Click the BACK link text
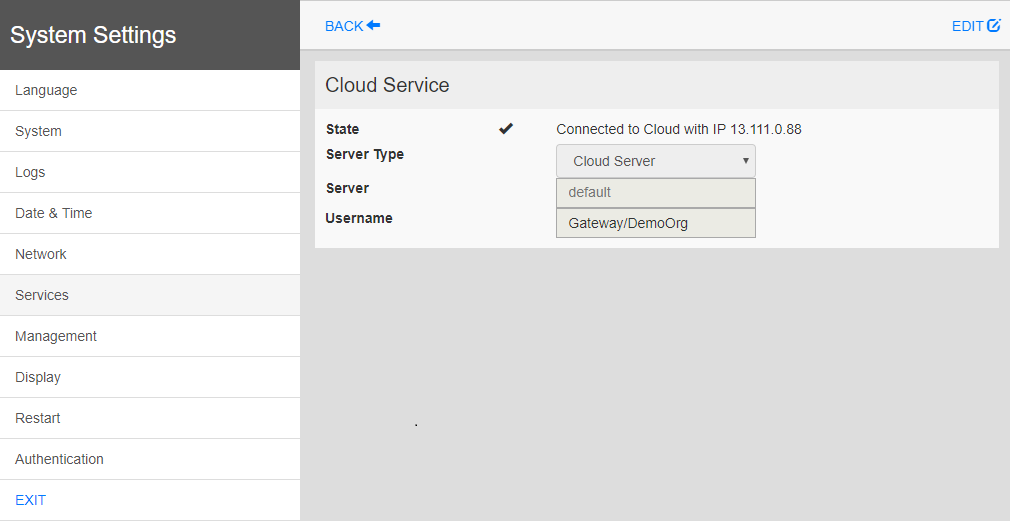Image resolution: width=1010 pixels, height=521 pixels. (344, 26)
